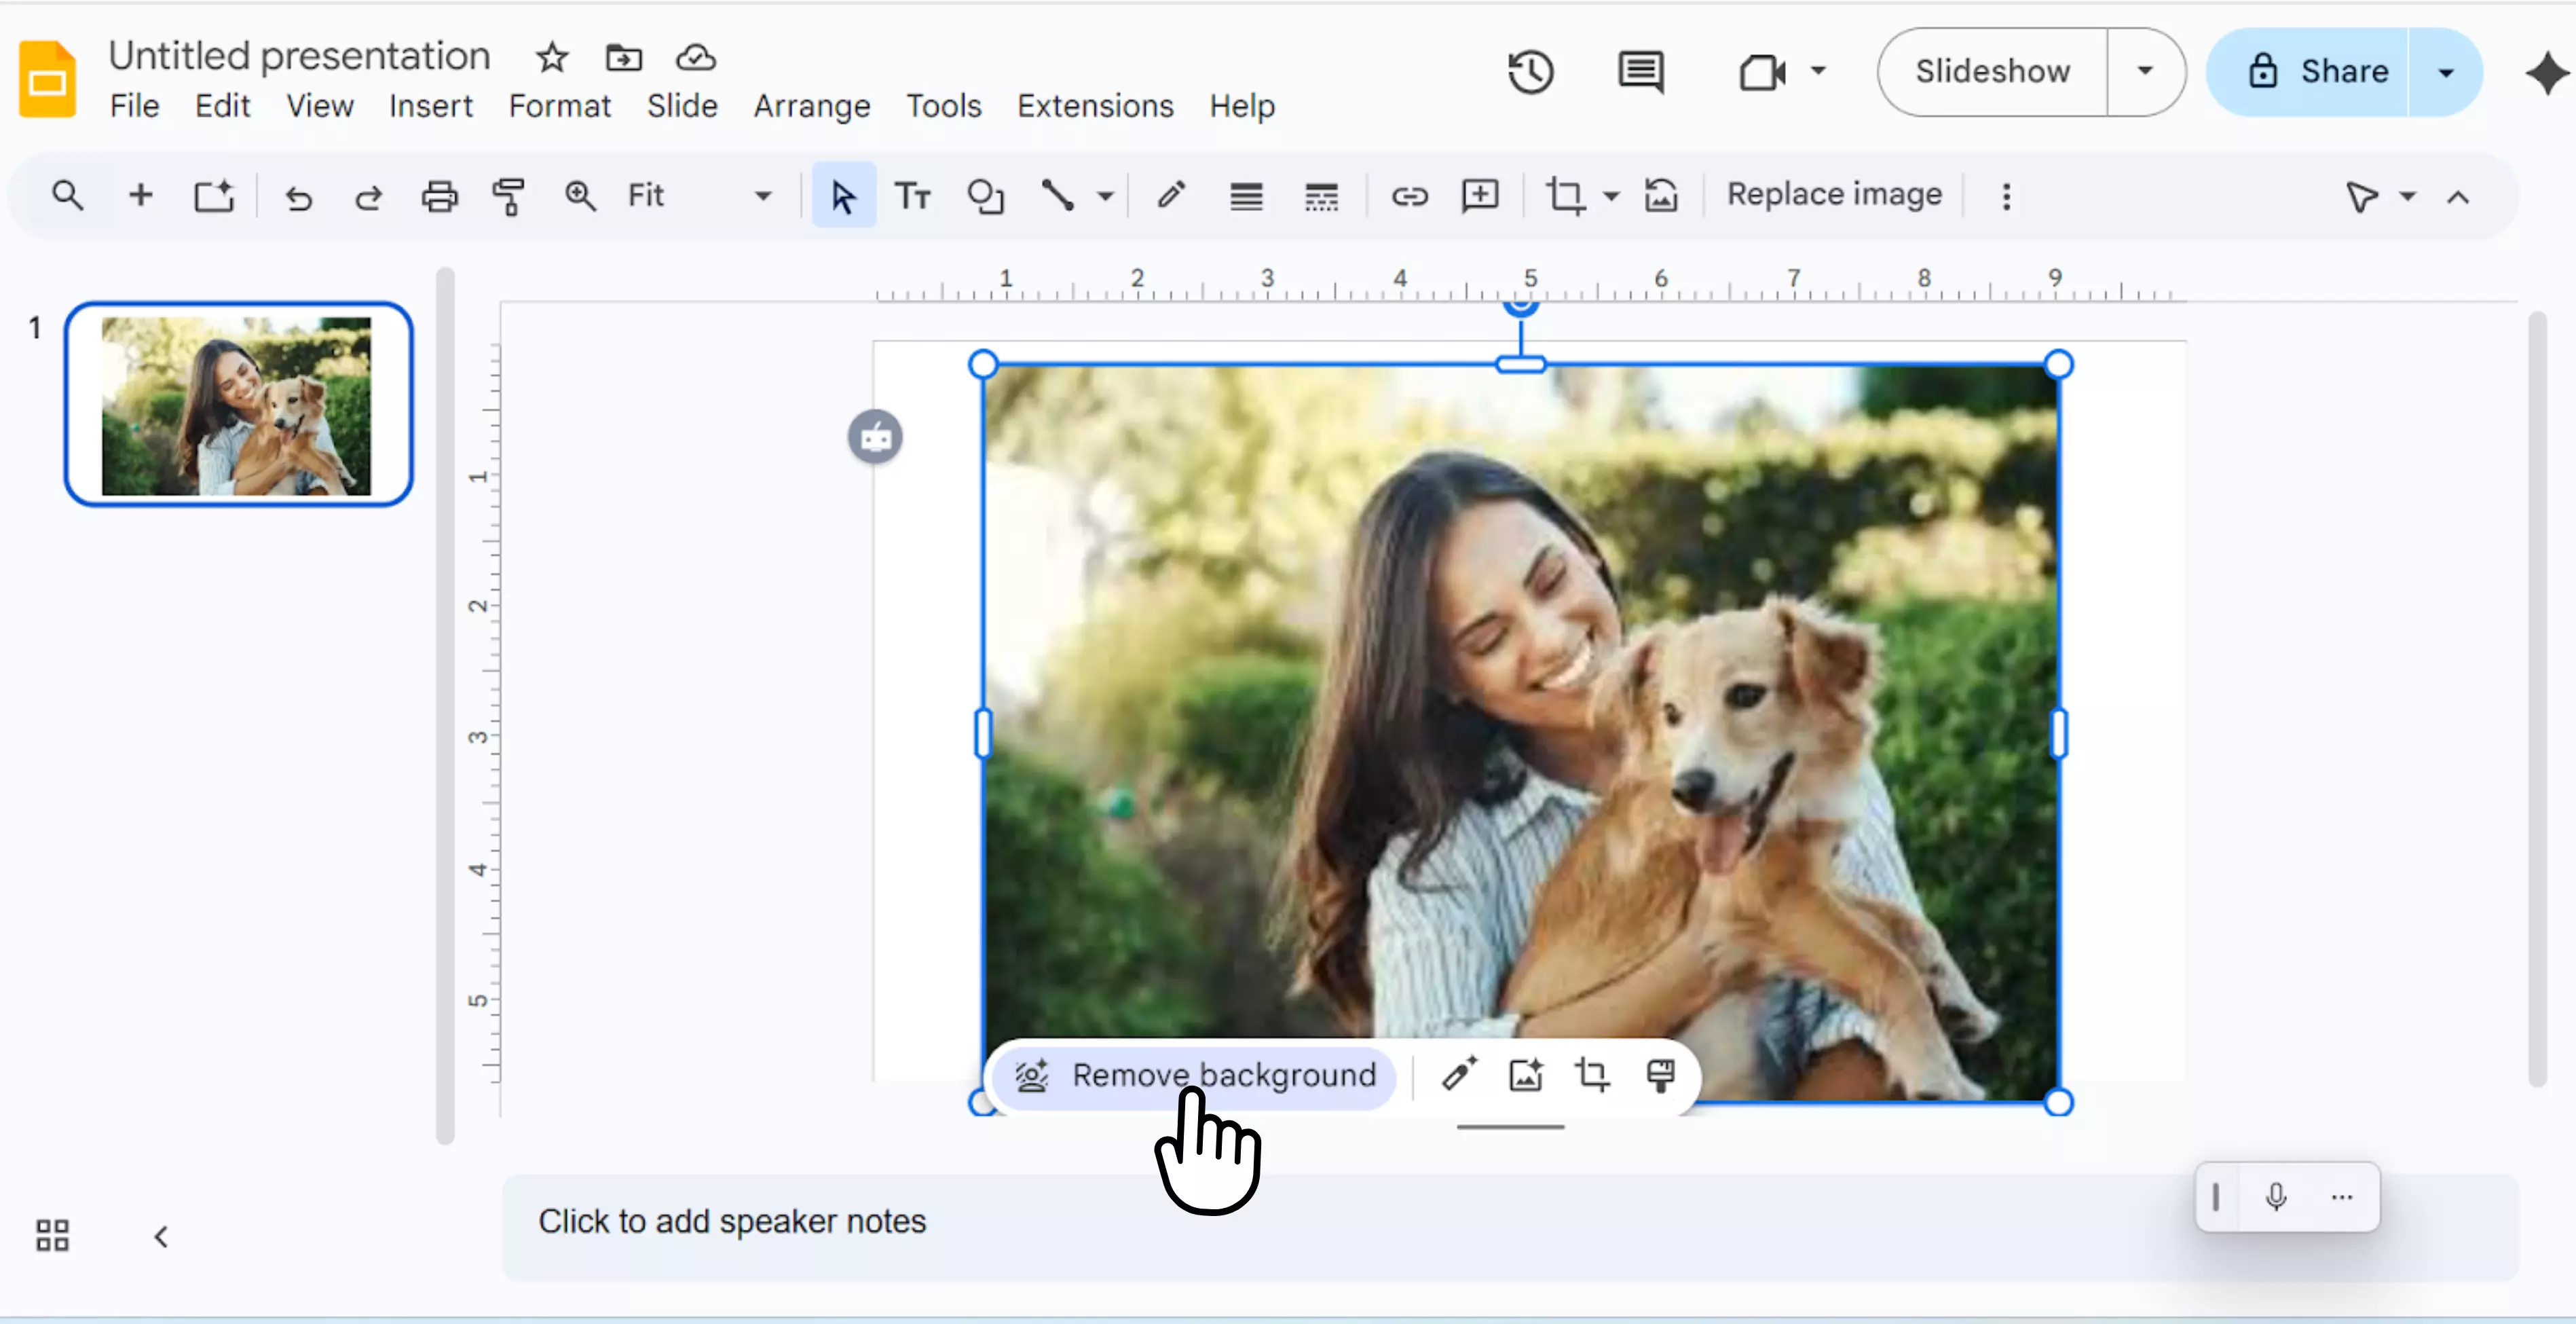
Task: Click the reset image icon
Action: (1661, 196)
